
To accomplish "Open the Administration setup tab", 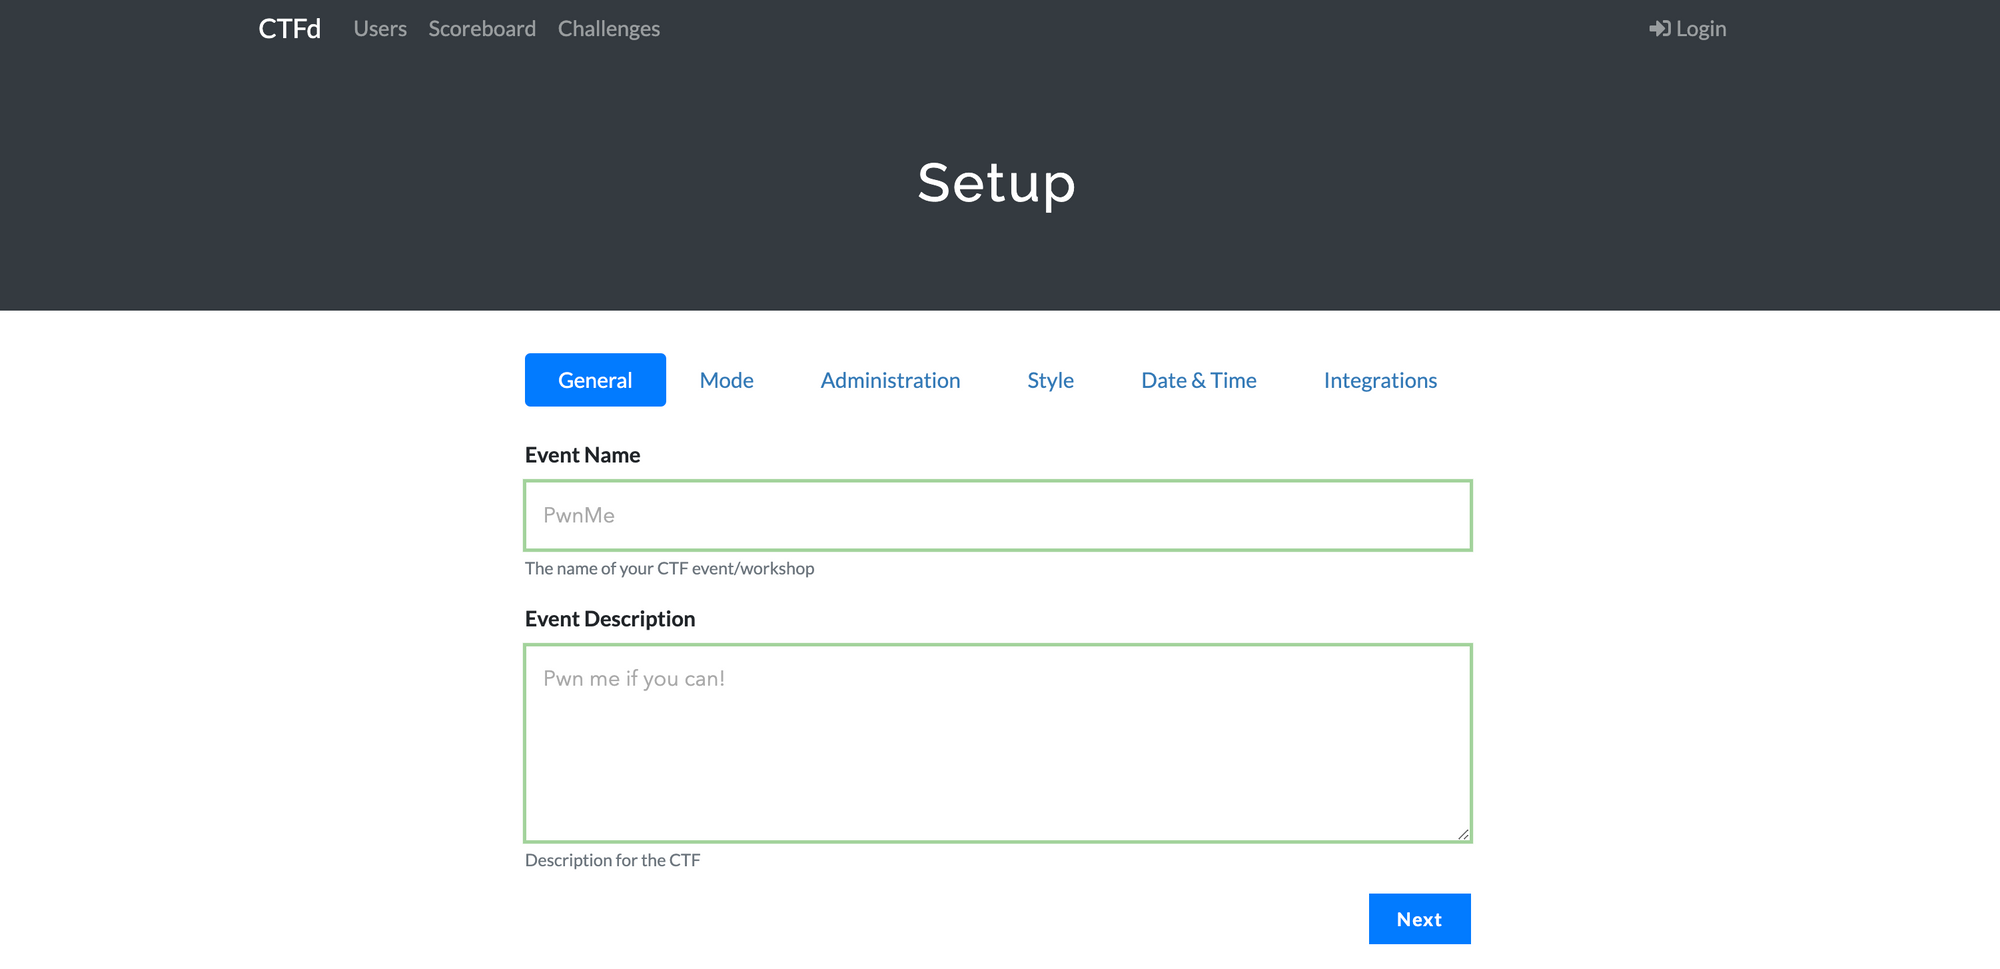I will tap(890, 380).
